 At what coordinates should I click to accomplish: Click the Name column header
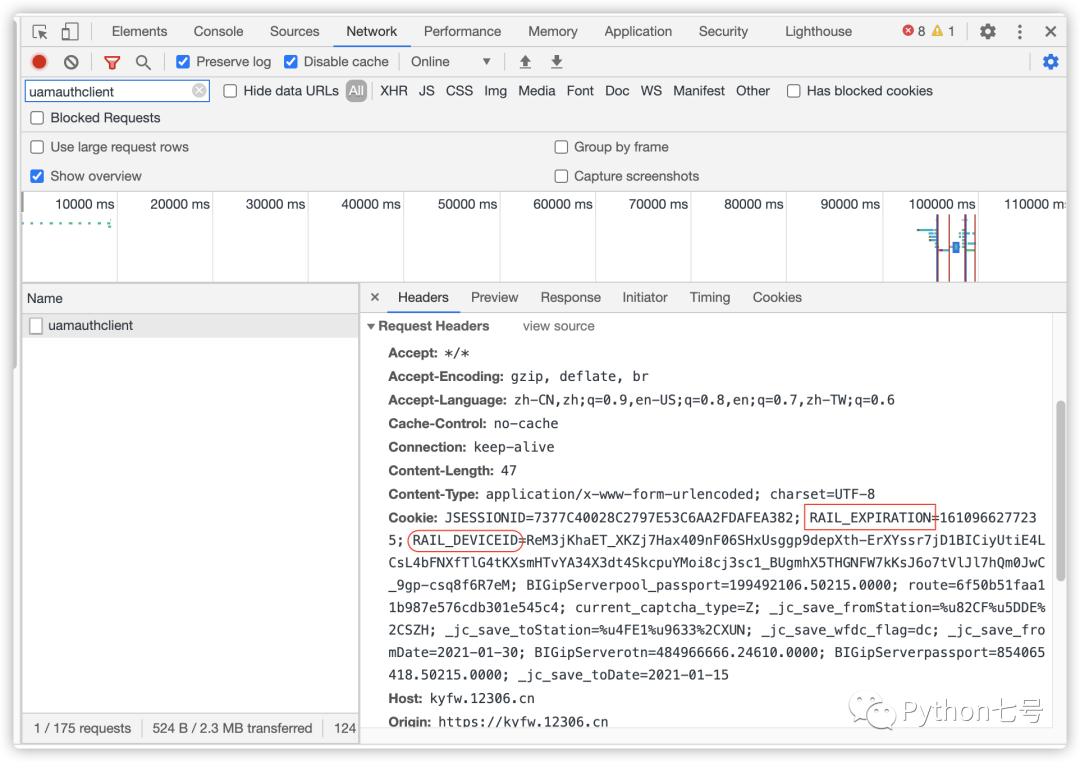click(x=191, y=298)
